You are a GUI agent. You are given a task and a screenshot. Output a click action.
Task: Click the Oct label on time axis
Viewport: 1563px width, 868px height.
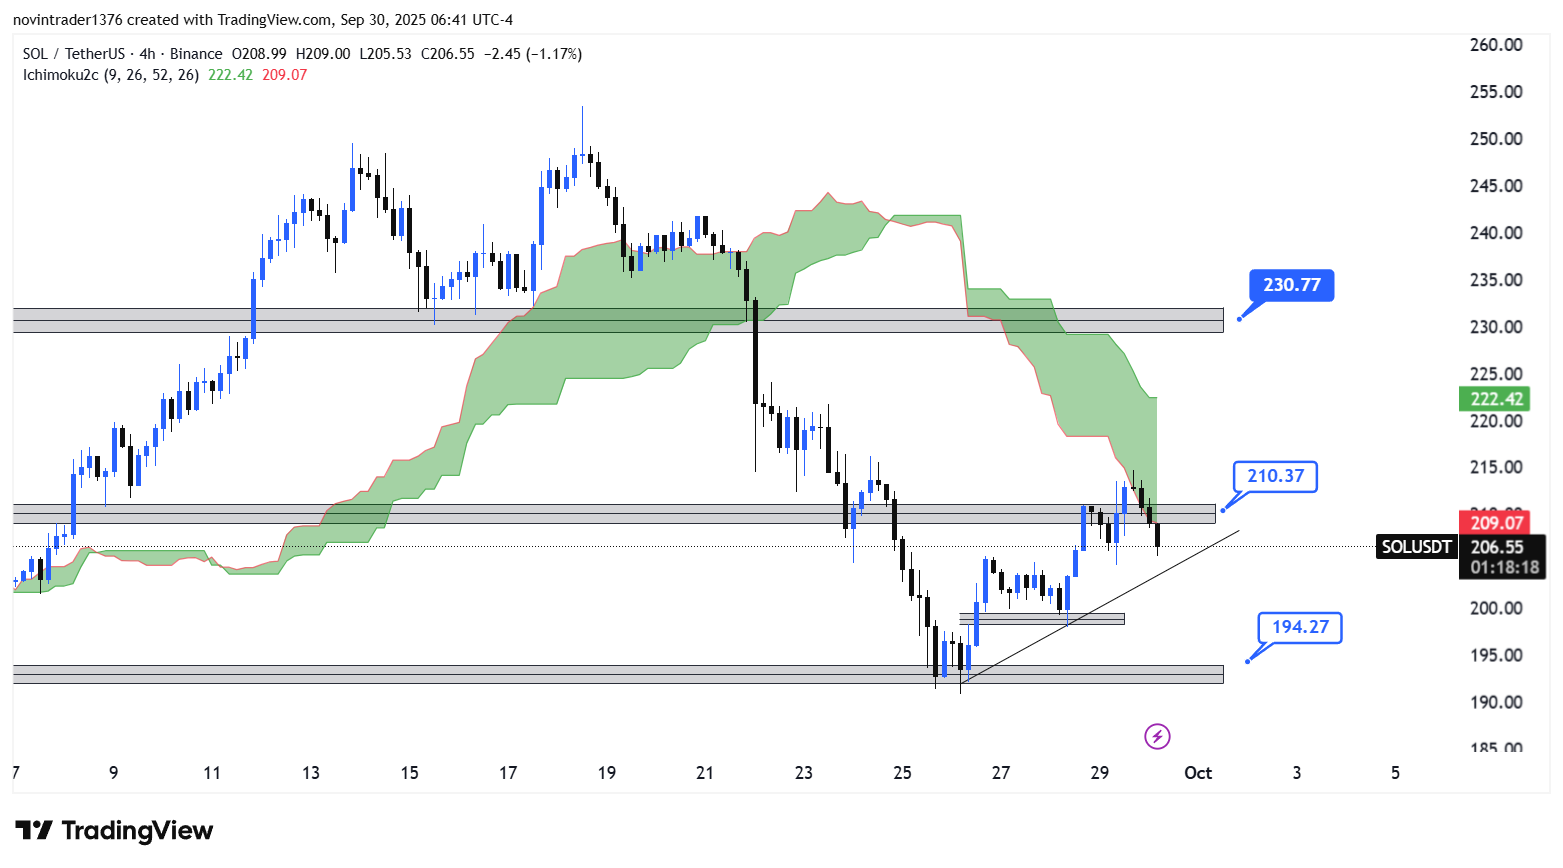(1198, 773)
